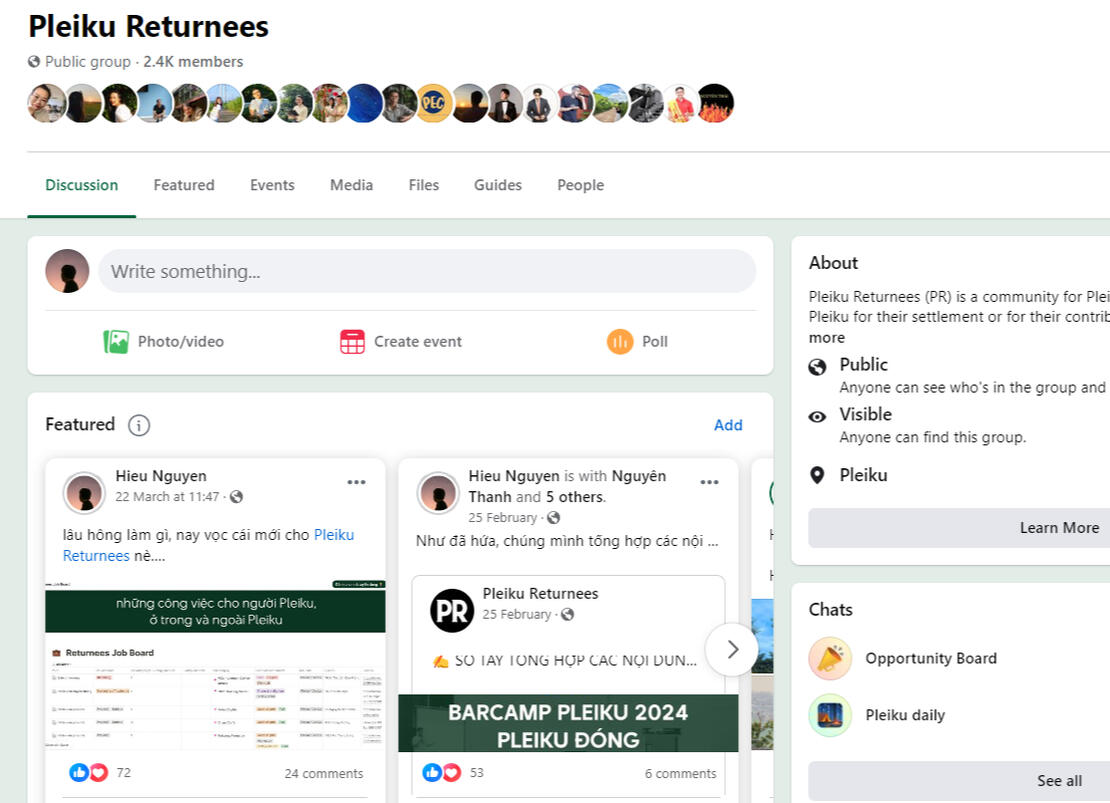Image resolution: width=1110 pixels, height=803 pixels.
Task: Click the Create event calendar icon
Action: pyautogui.click(x=352, y=342)
